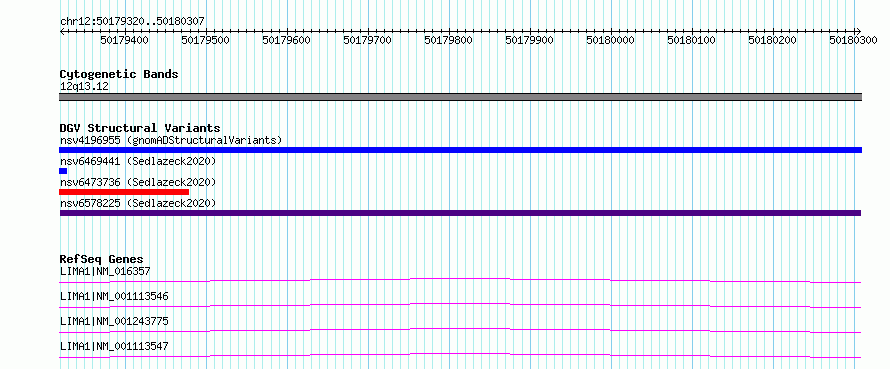890x369 pixels.
Task: Open the Cytogenetic Bands track heading
Action: (119, 74)
